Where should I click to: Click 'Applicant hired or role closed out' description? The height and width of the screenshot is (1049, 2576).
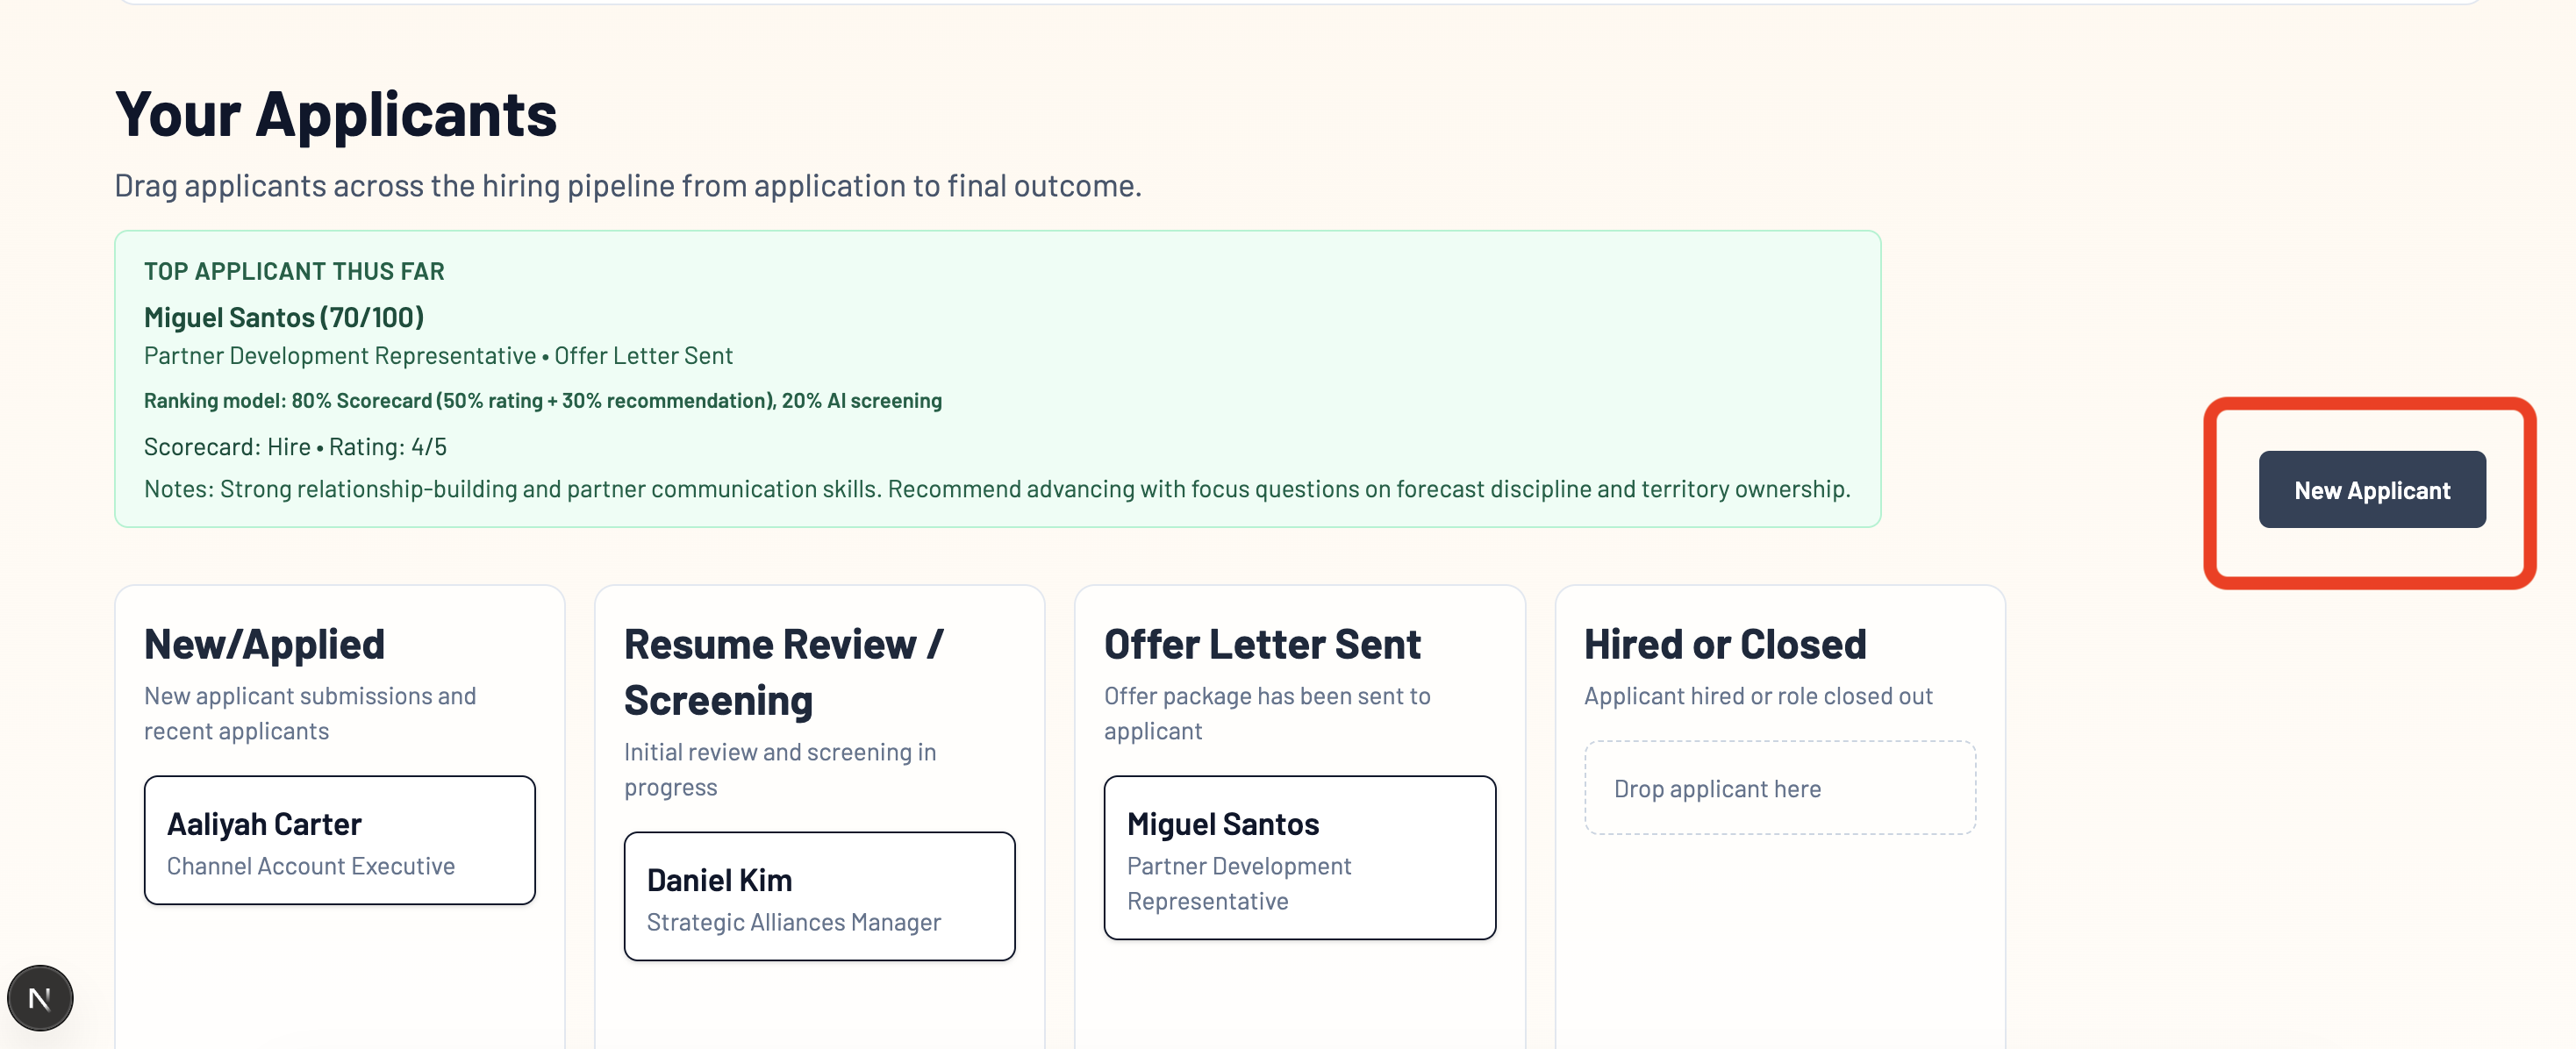point(1757,696)
